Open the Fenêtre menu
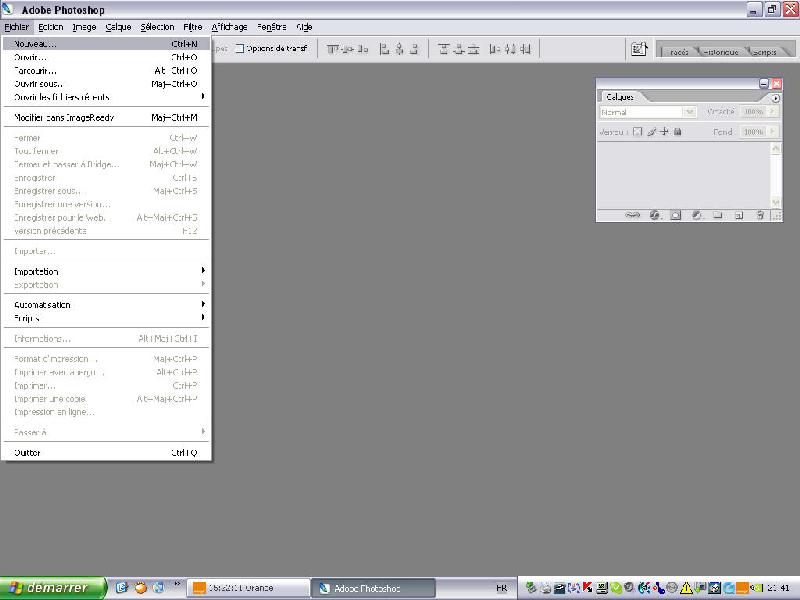 (271, 27)
